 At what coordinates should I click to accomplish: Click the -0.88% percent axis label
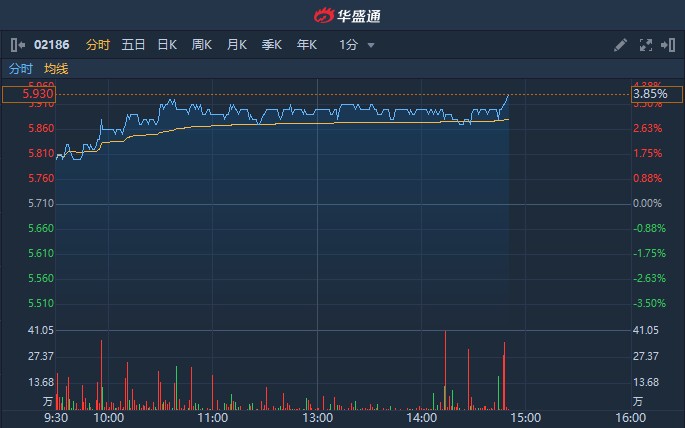[x=649, y=228]
